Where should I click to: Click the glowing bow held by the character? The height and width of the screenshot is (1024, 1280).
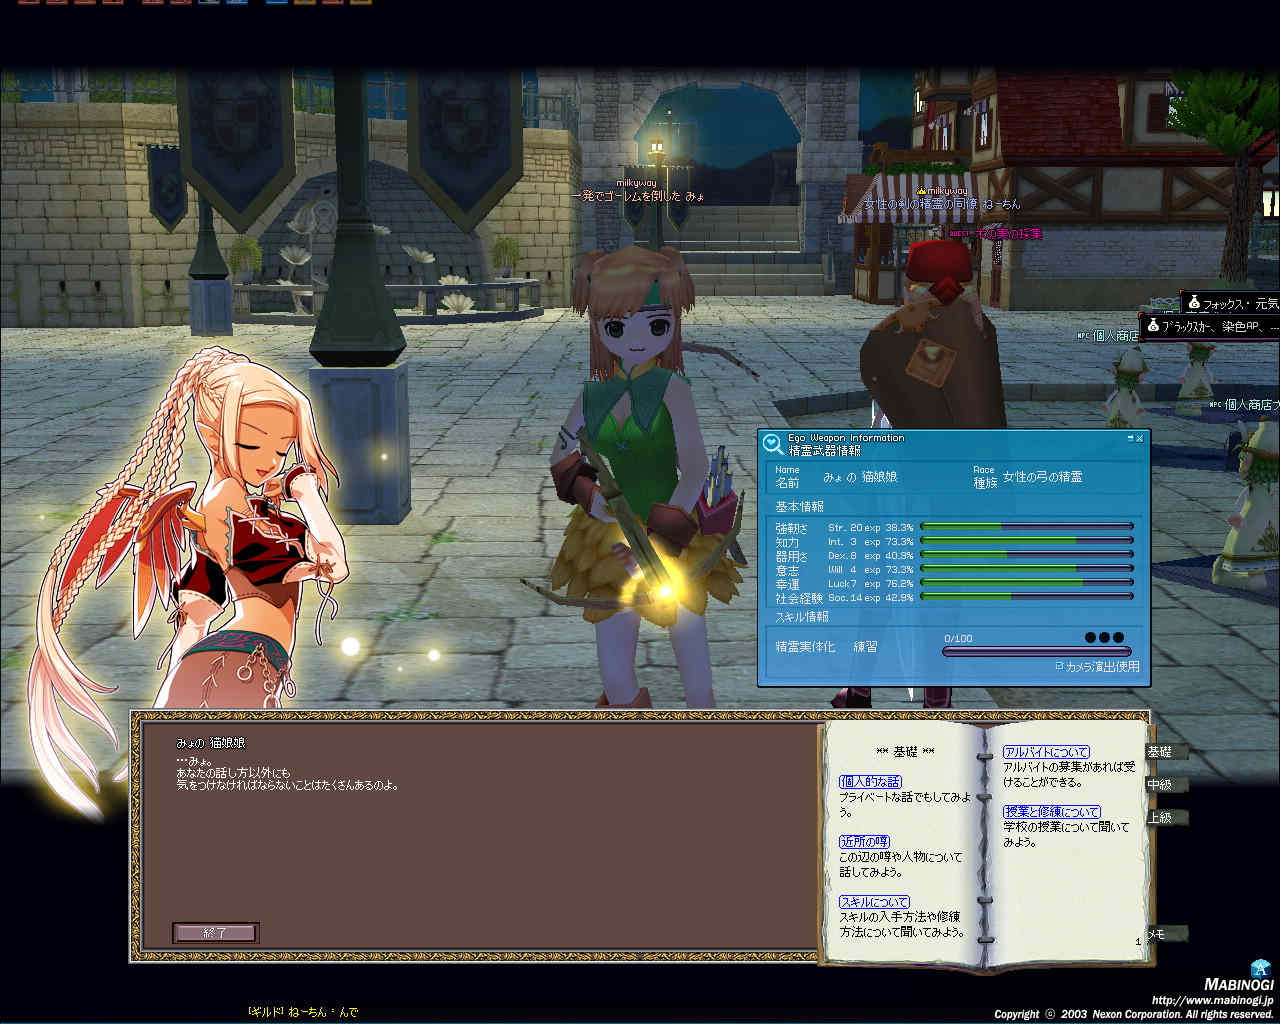(x=660, y=590)
